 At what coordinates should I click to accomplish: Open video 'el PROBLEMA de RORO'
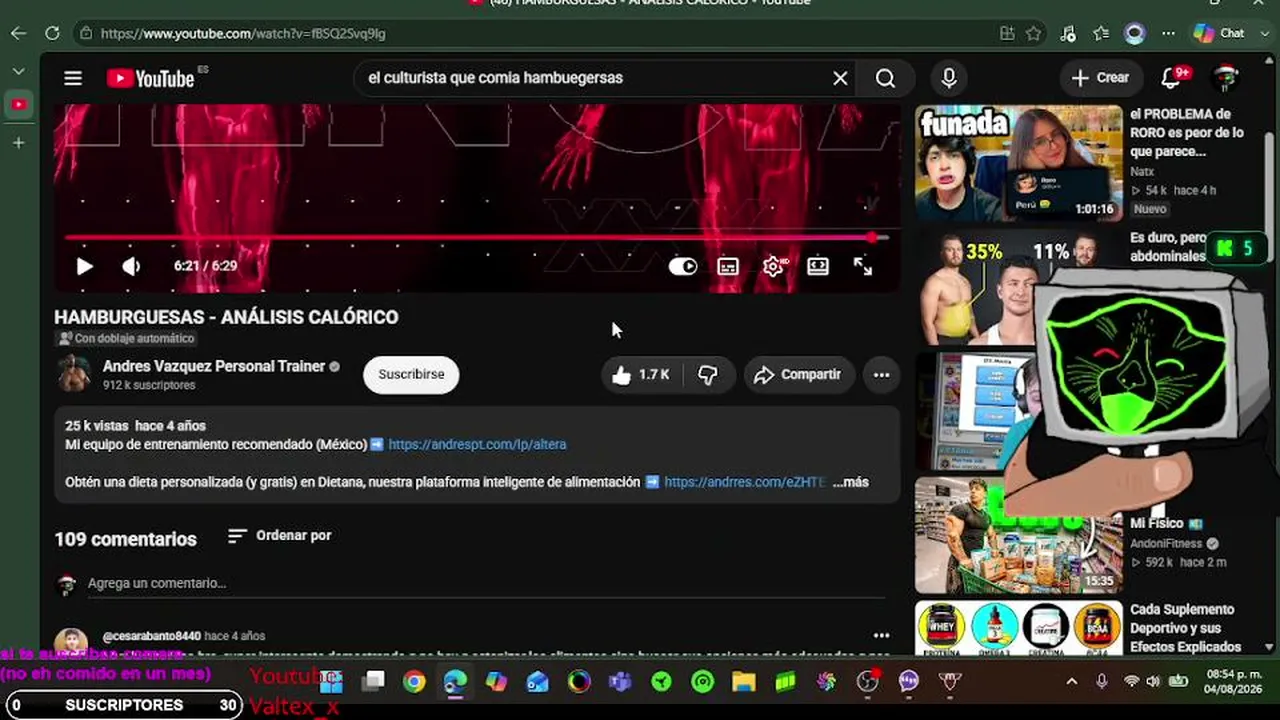tap(1187, 133)
